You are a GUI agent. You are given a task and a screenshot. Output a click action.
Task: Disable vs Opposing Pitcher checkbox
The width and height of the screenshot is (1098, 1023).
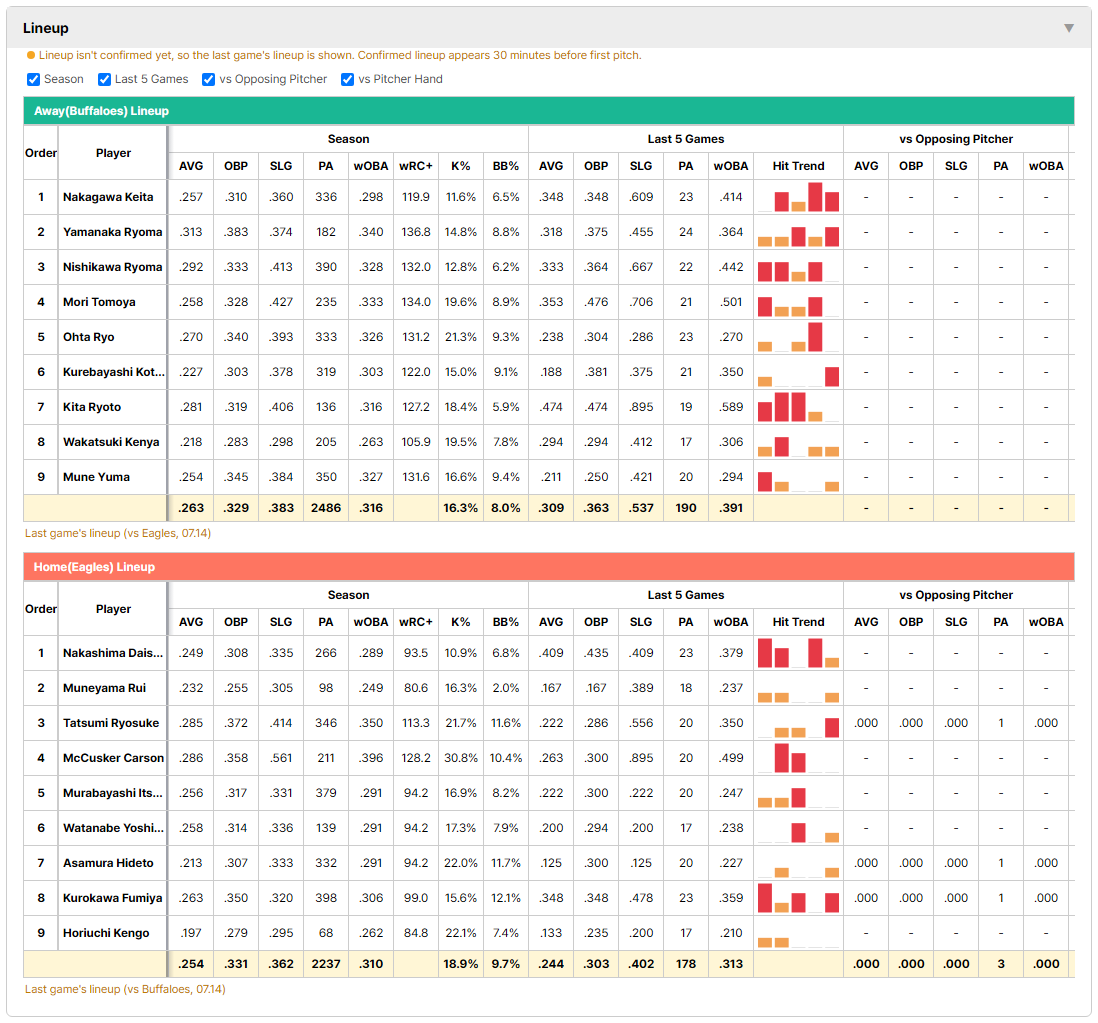[208, 79]
